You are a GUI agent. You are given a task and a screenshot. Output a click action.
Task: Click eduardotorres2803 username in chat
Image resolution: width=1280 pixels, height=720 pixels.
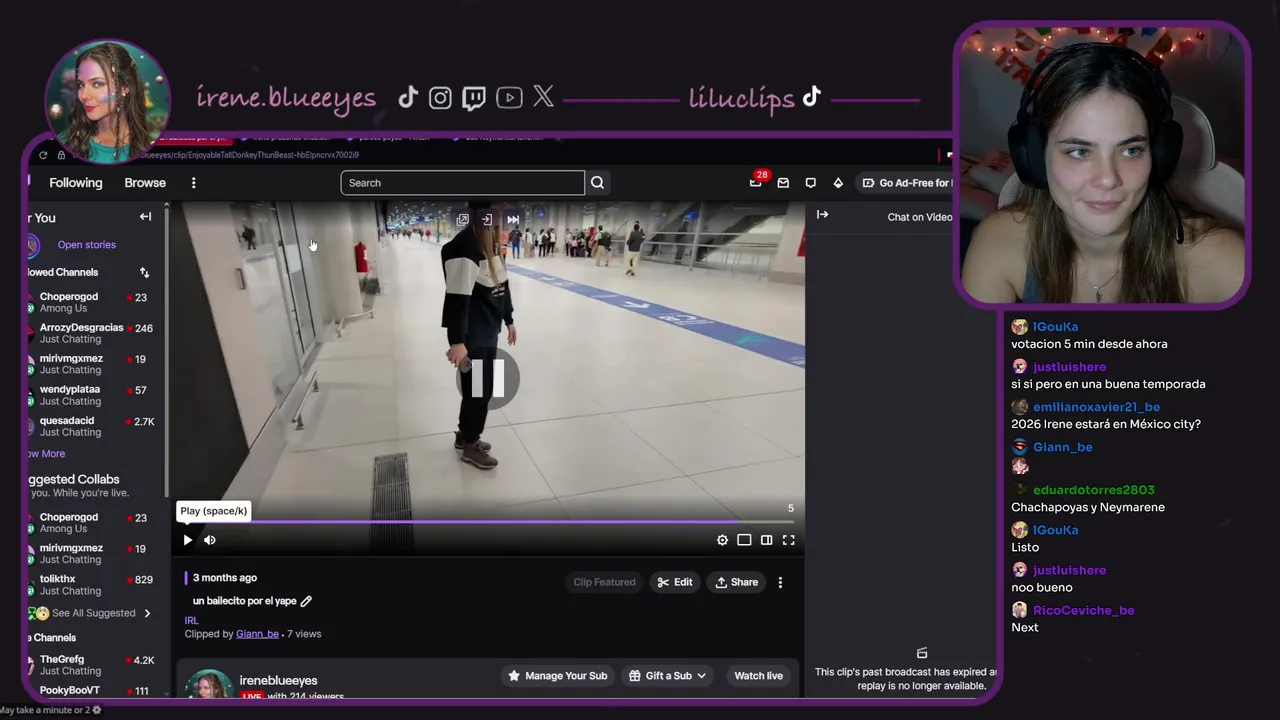pos(1093,490)
